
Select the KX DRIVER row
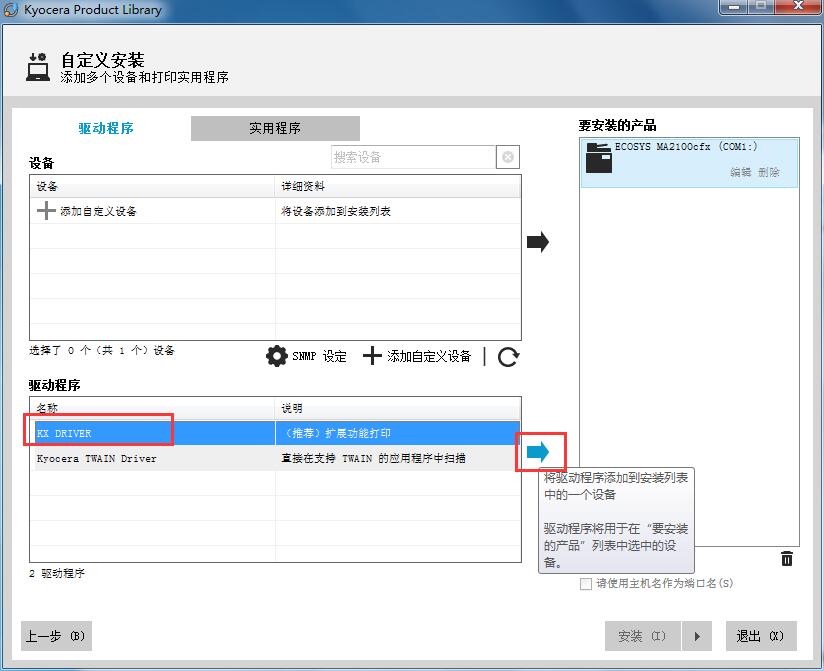pos(275,433)
